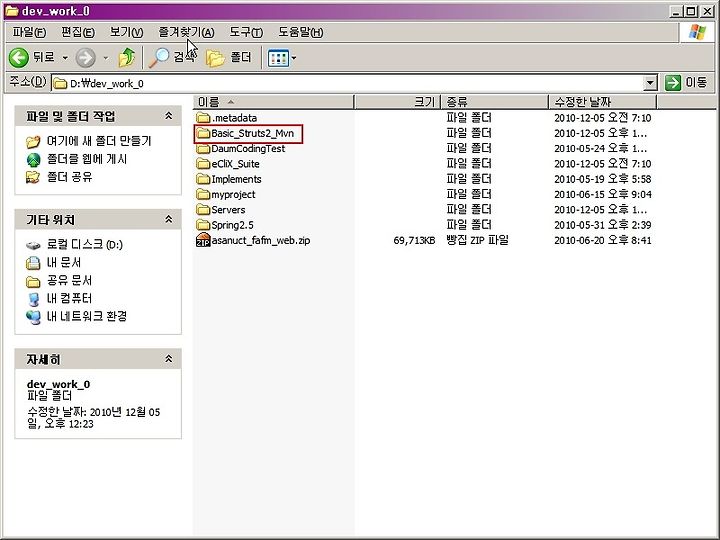The height and width of the screenshot is (540, 720).
Task: Click 폴더 공유 link
Action: 70,177
